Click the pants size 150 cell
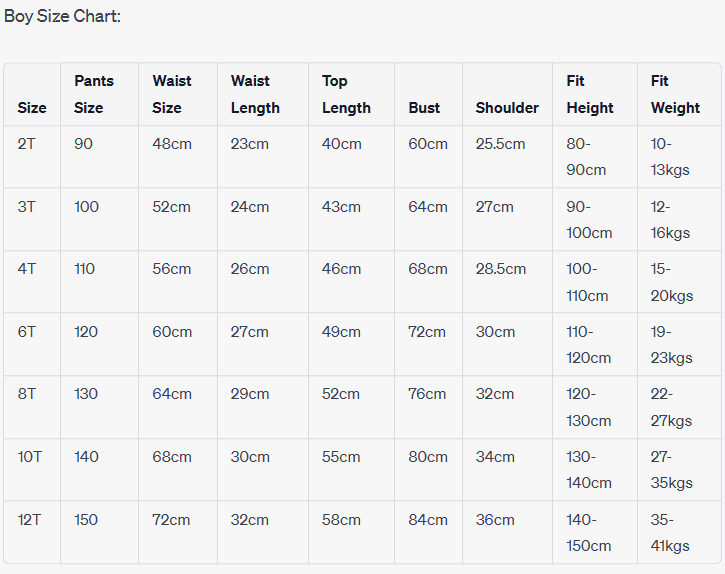The height and width of the screenshot is (574, 725). (87, 520)
